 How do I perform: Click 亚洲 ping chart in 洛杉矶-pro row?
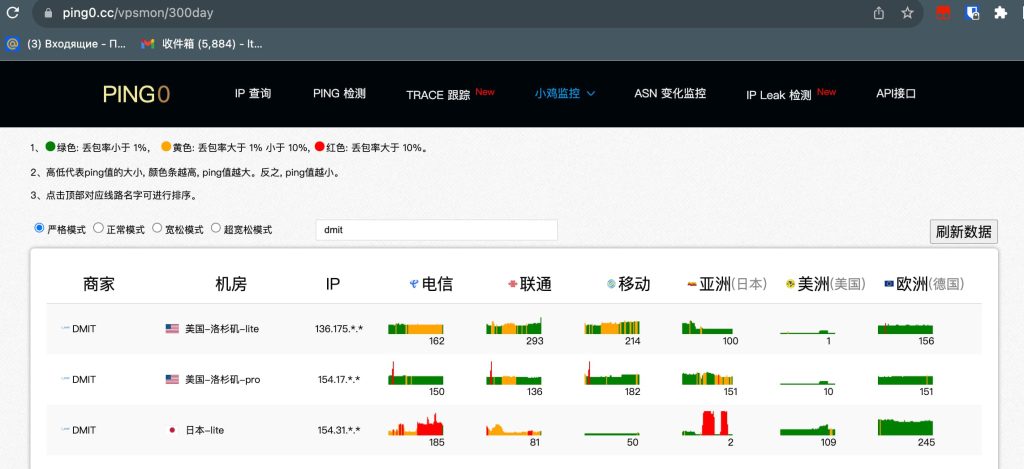tap(708, 378)
